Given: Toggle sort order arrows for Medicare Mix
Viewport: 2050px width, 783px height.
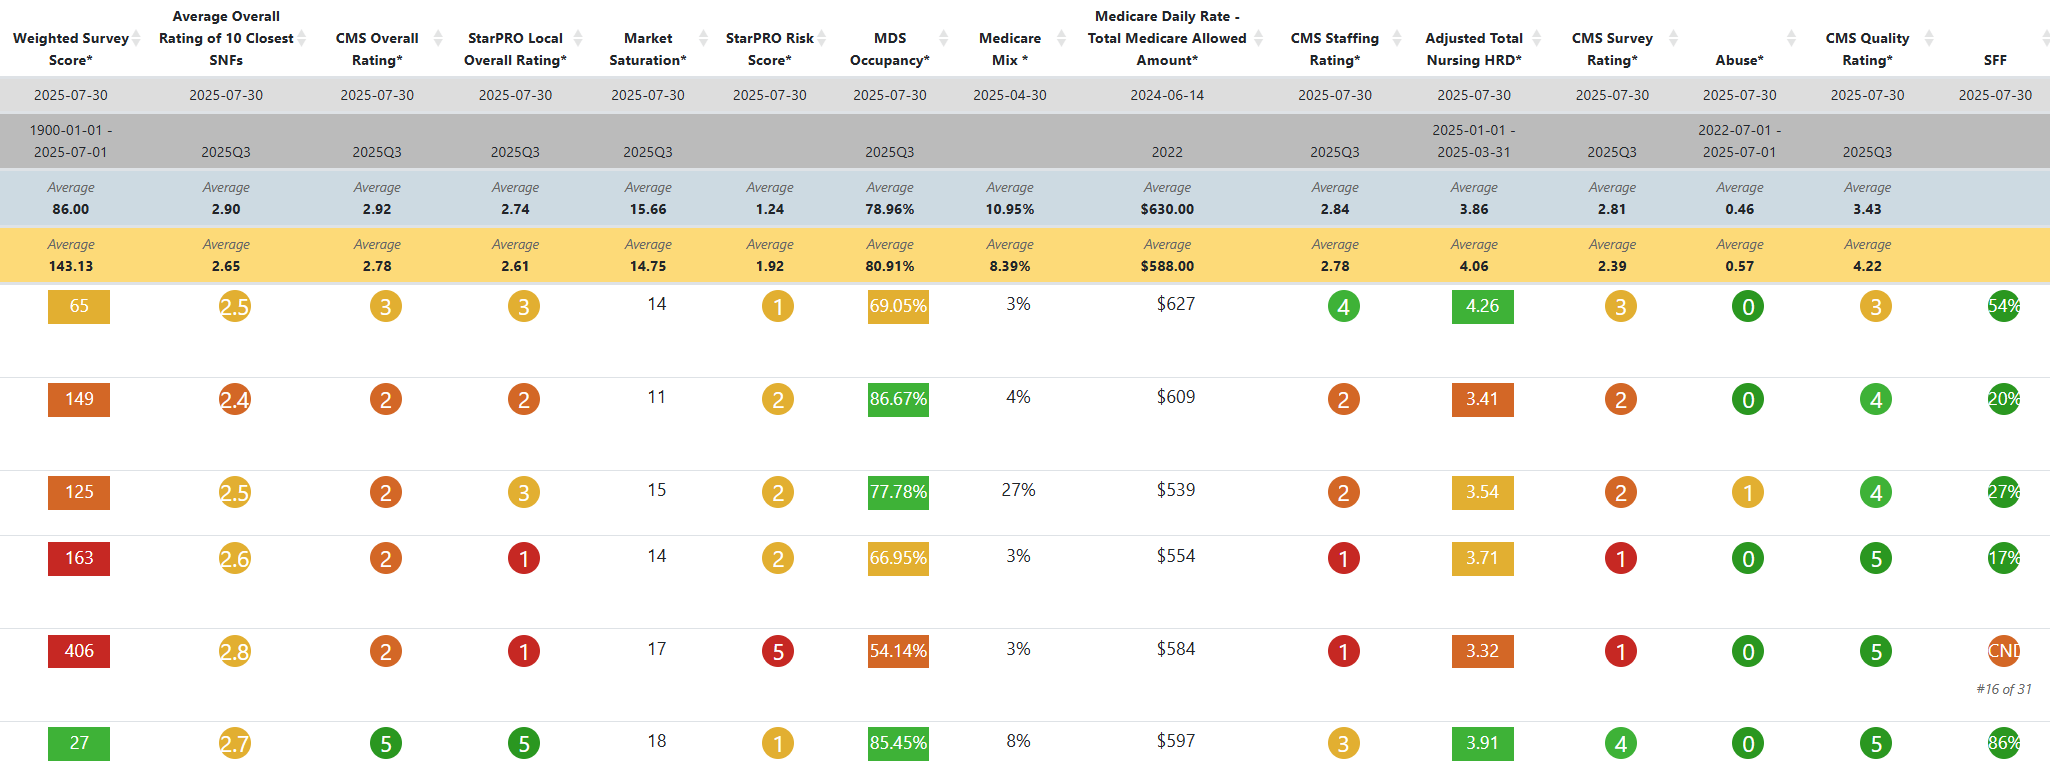Looking at the screenshot, I should click(x=1060, y=38).
